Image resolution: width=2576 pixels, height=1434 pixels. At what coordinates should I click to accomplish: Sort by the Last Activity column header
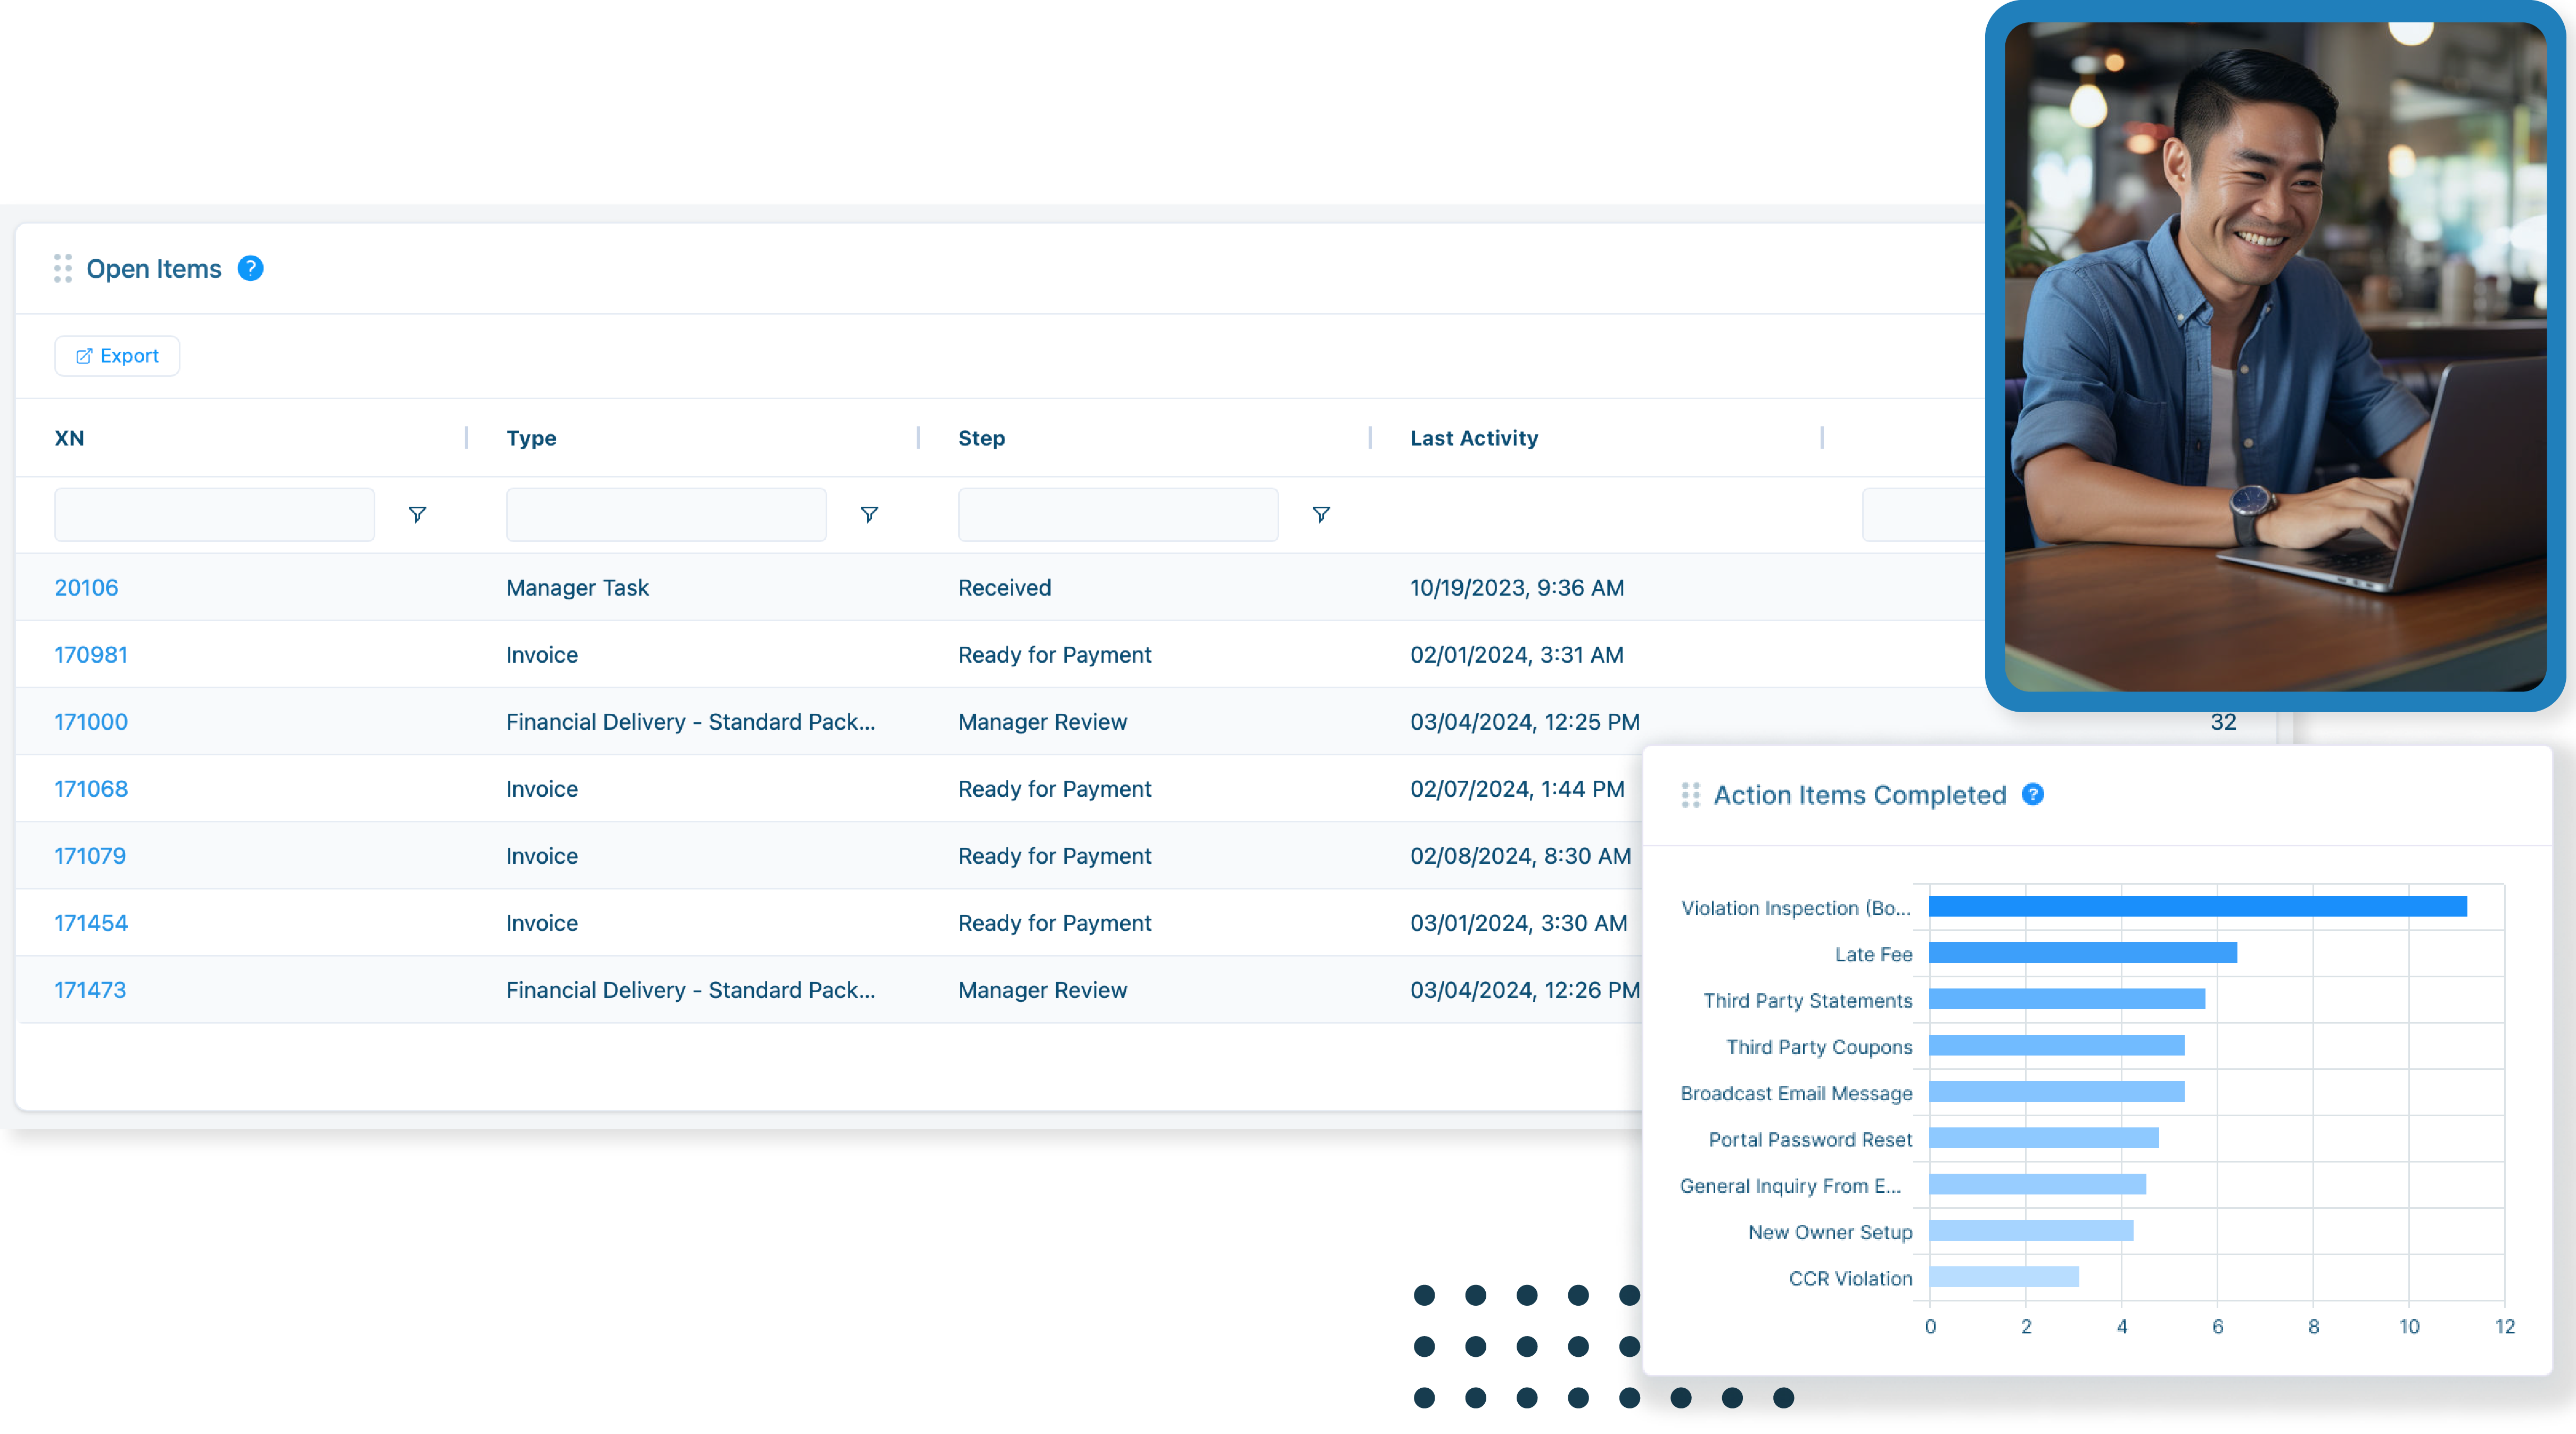(x=1474, y=438)
